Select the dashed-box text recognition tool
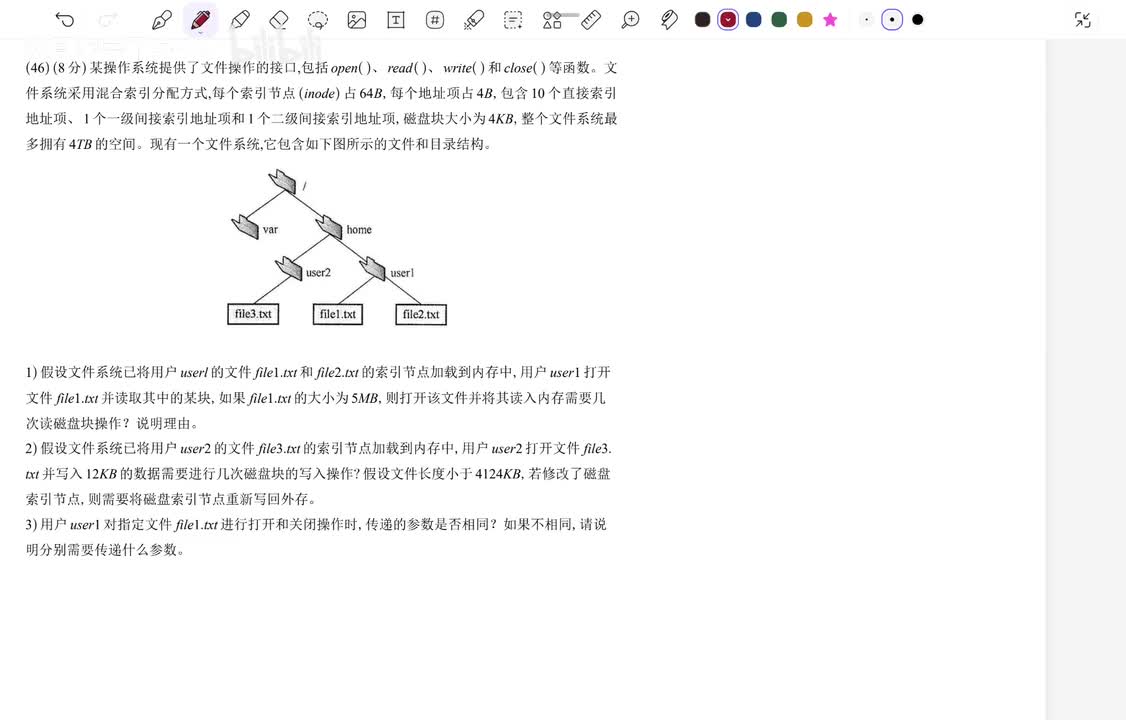Image resolution: width=1126 pixels, height=720 pixels. (x=513, y=20)
